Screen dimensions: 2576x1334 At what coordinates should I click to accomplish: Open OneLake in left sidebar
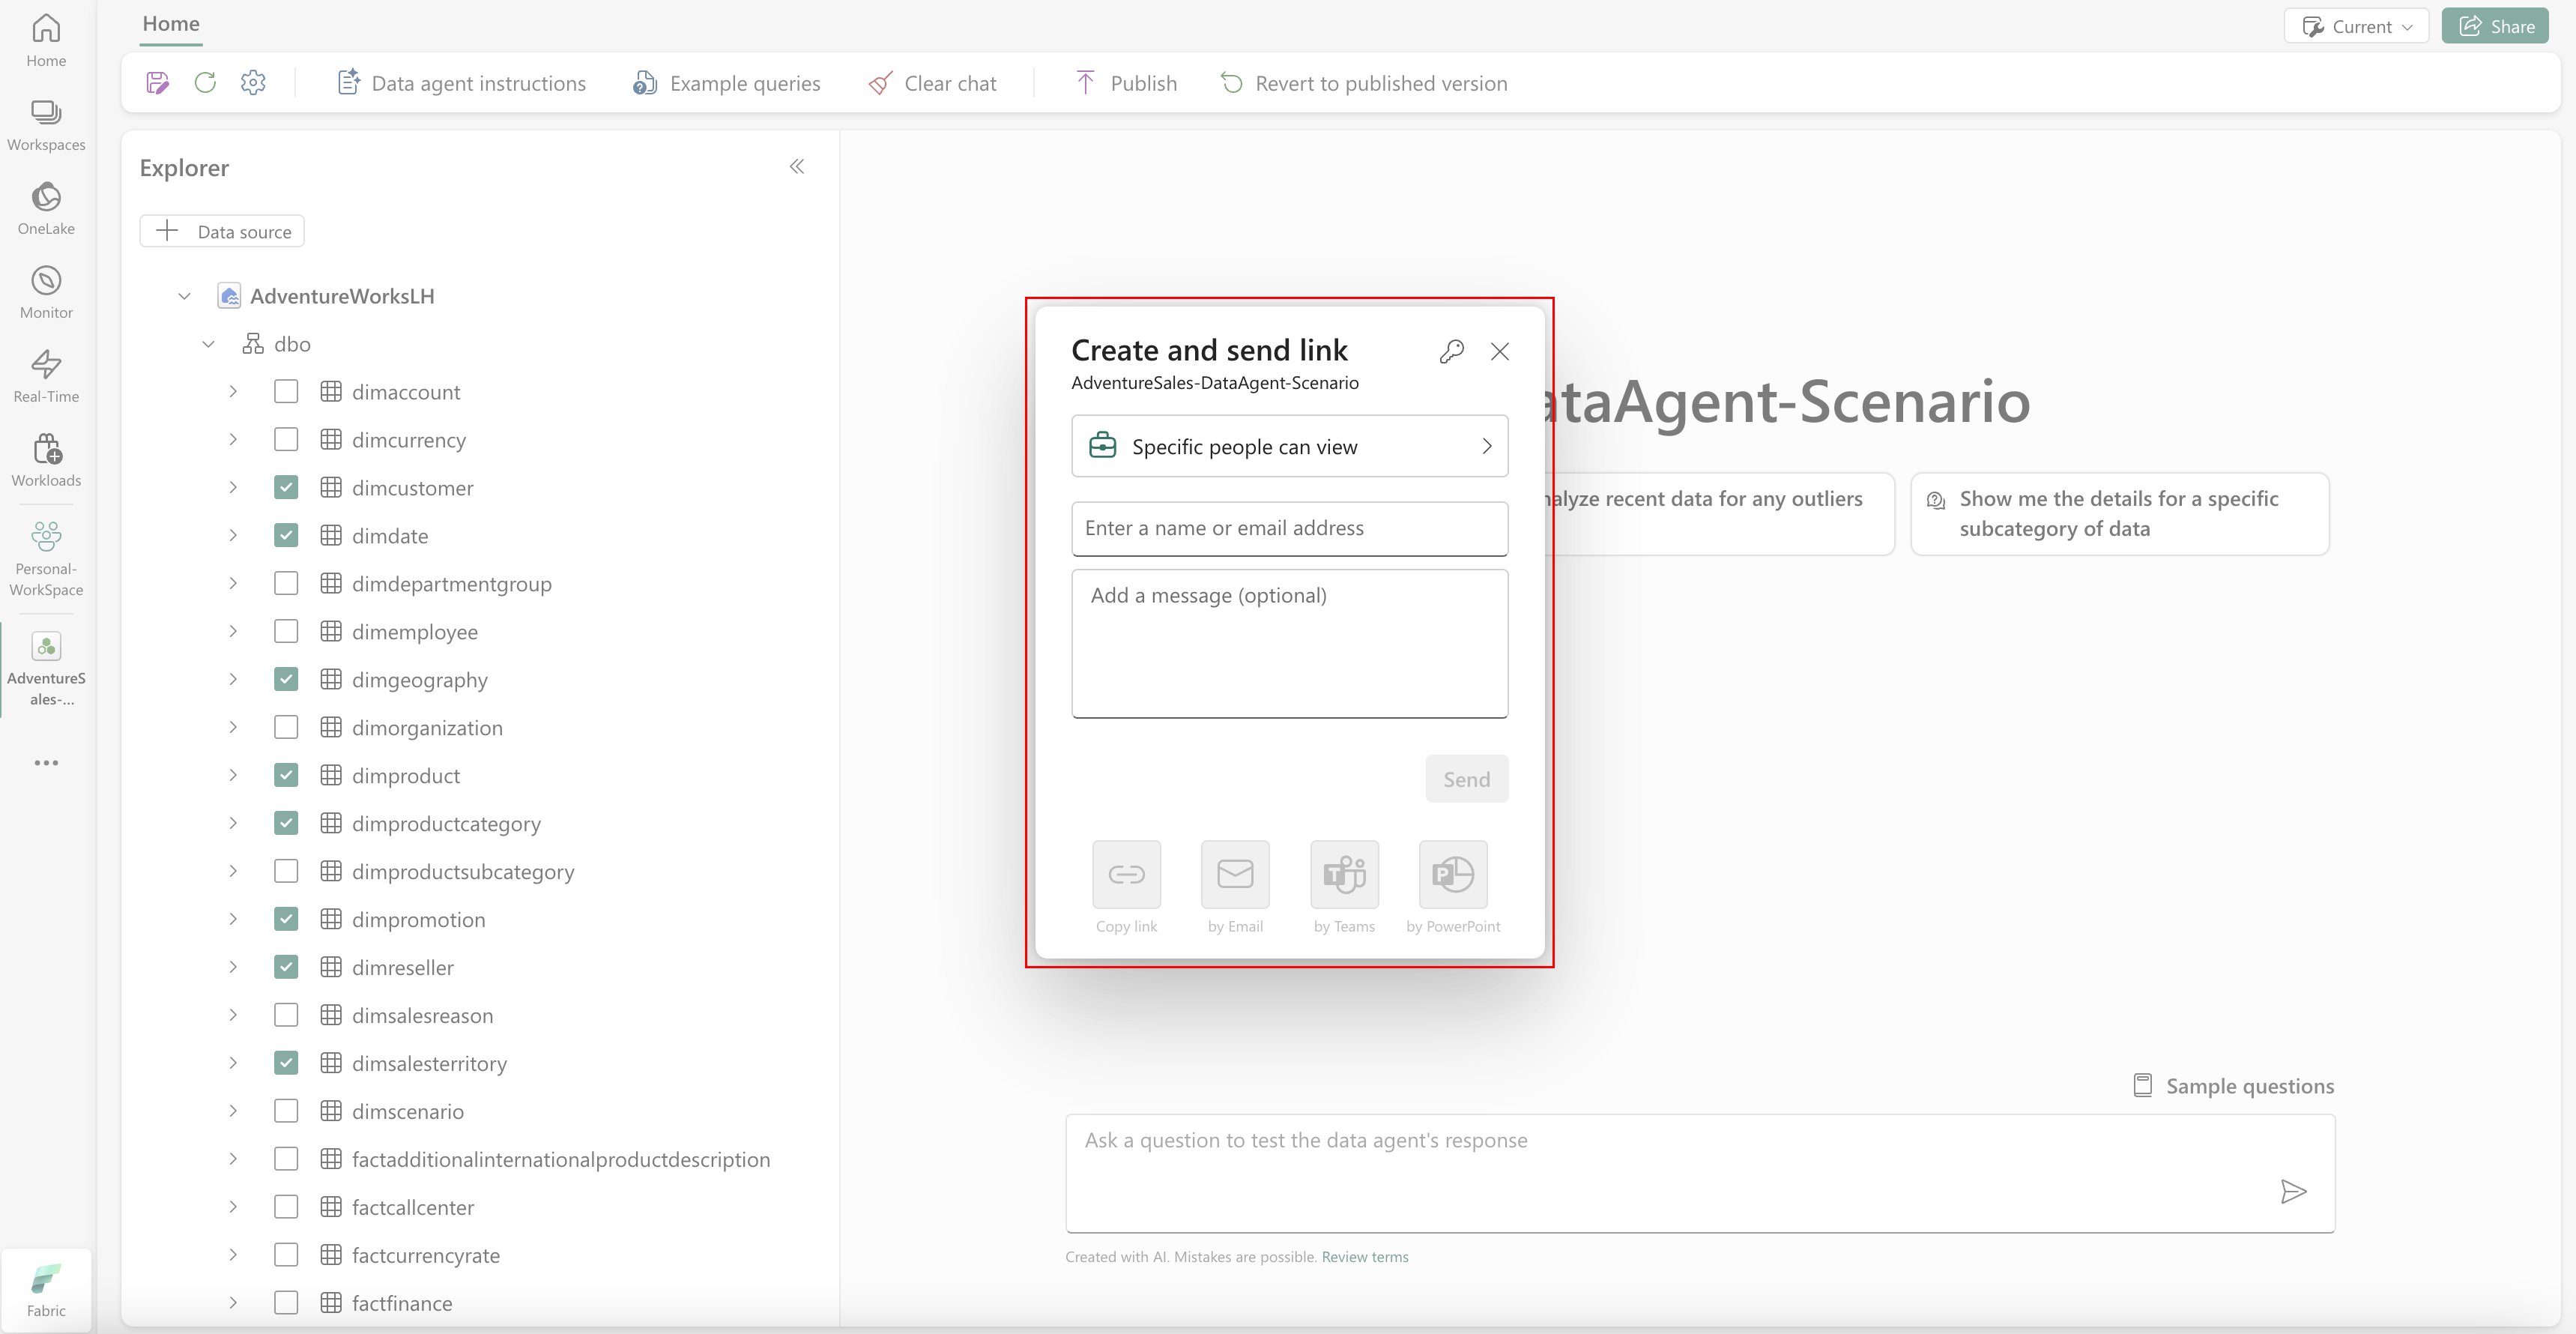[x=46, y=208]
